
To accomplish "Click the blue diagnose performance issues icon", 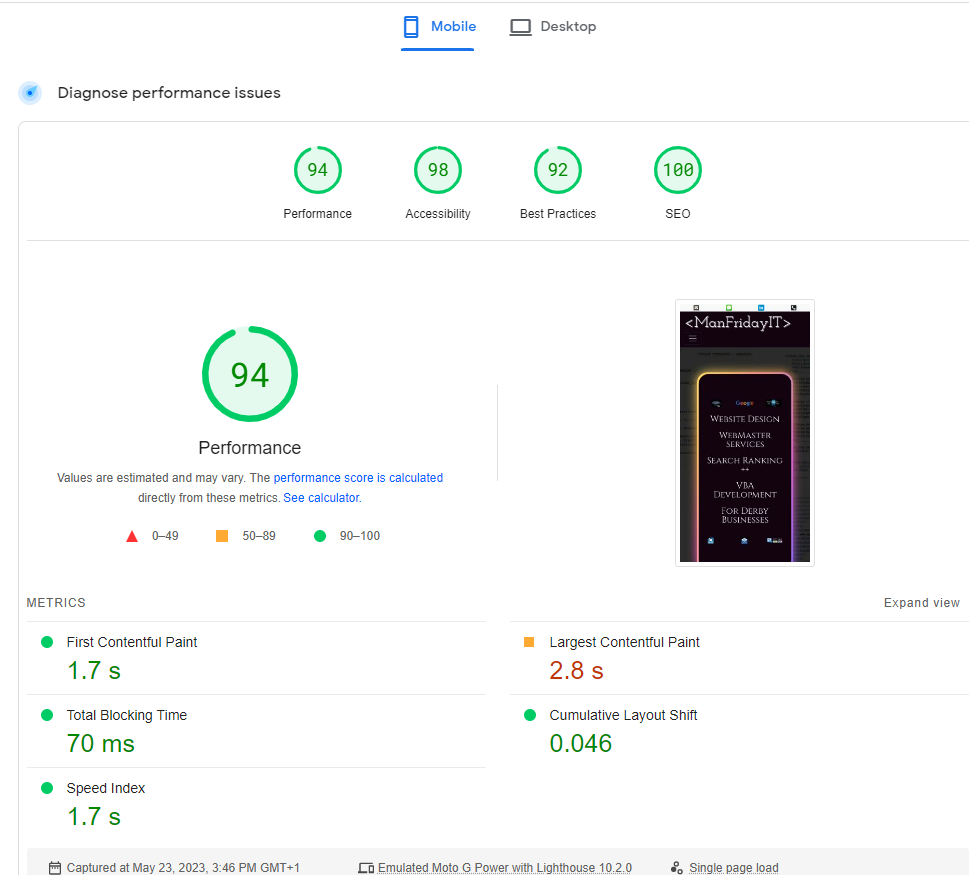I will click(x=31, y=93).
